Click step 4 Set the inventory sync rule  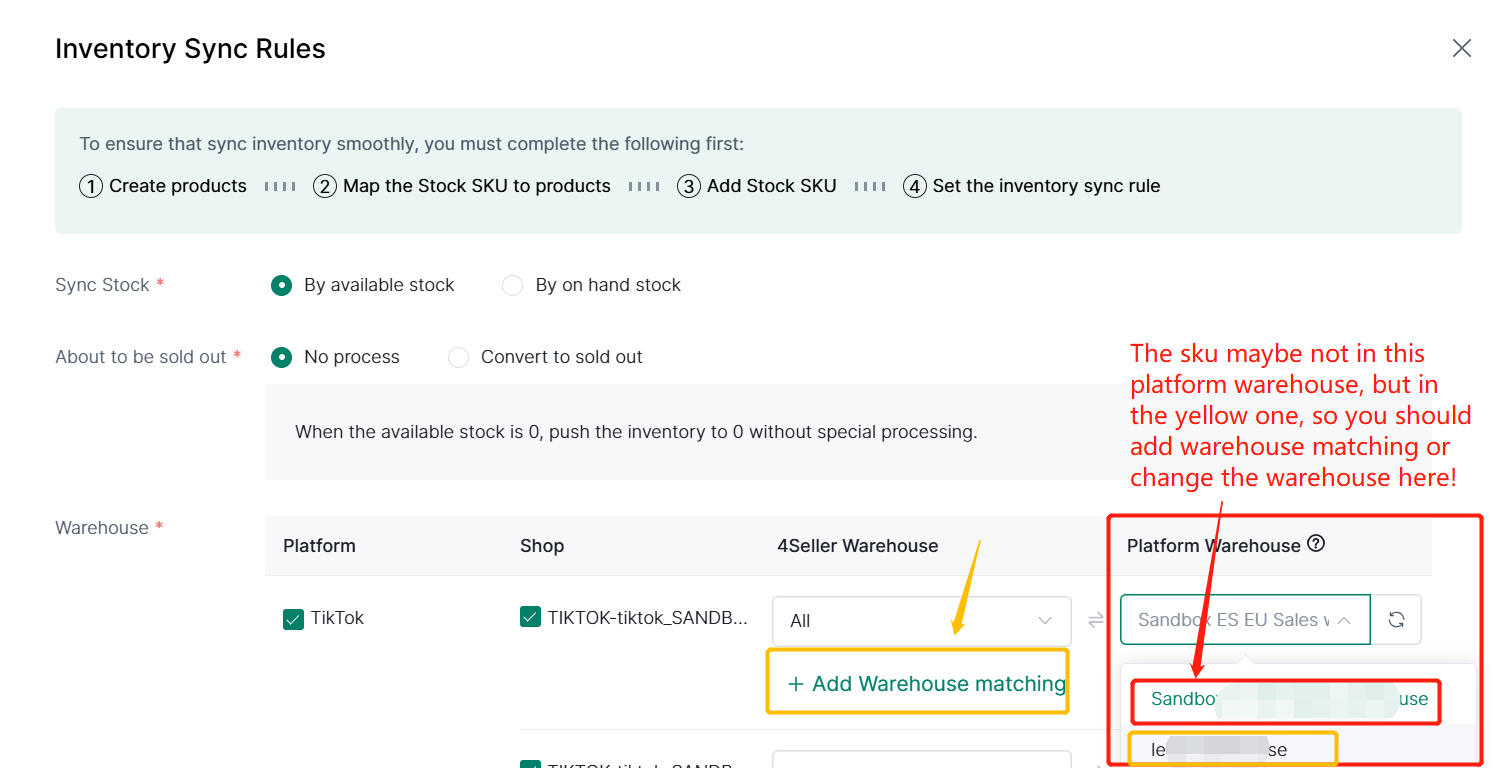click(1032, 186)
